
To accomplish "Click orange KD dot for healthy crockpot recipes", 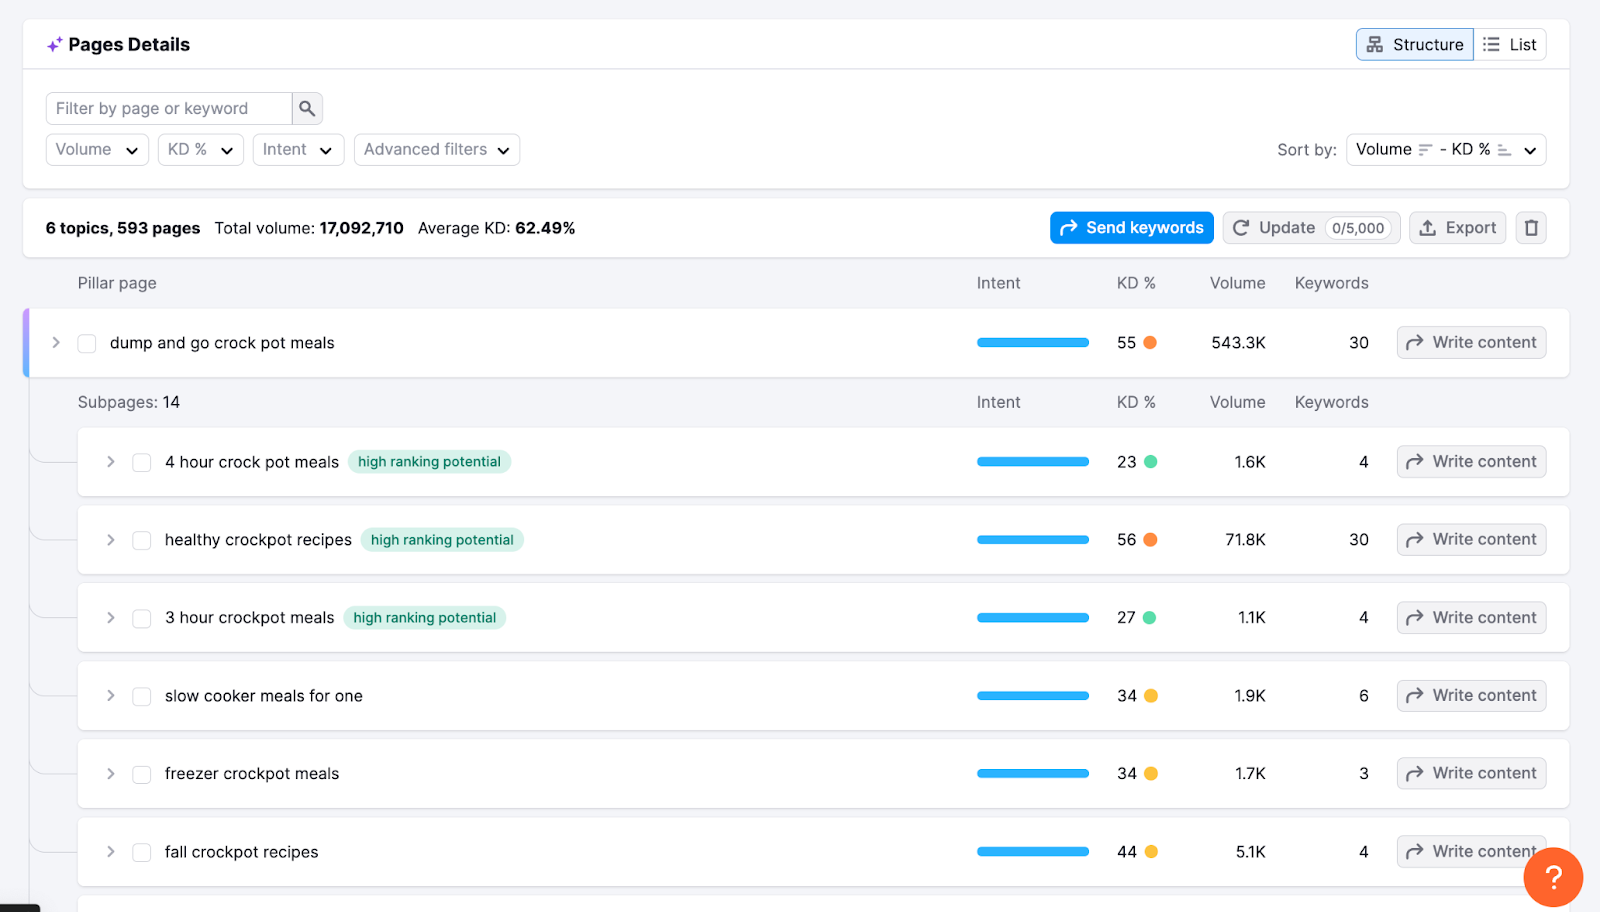I will pos(1150,540).
